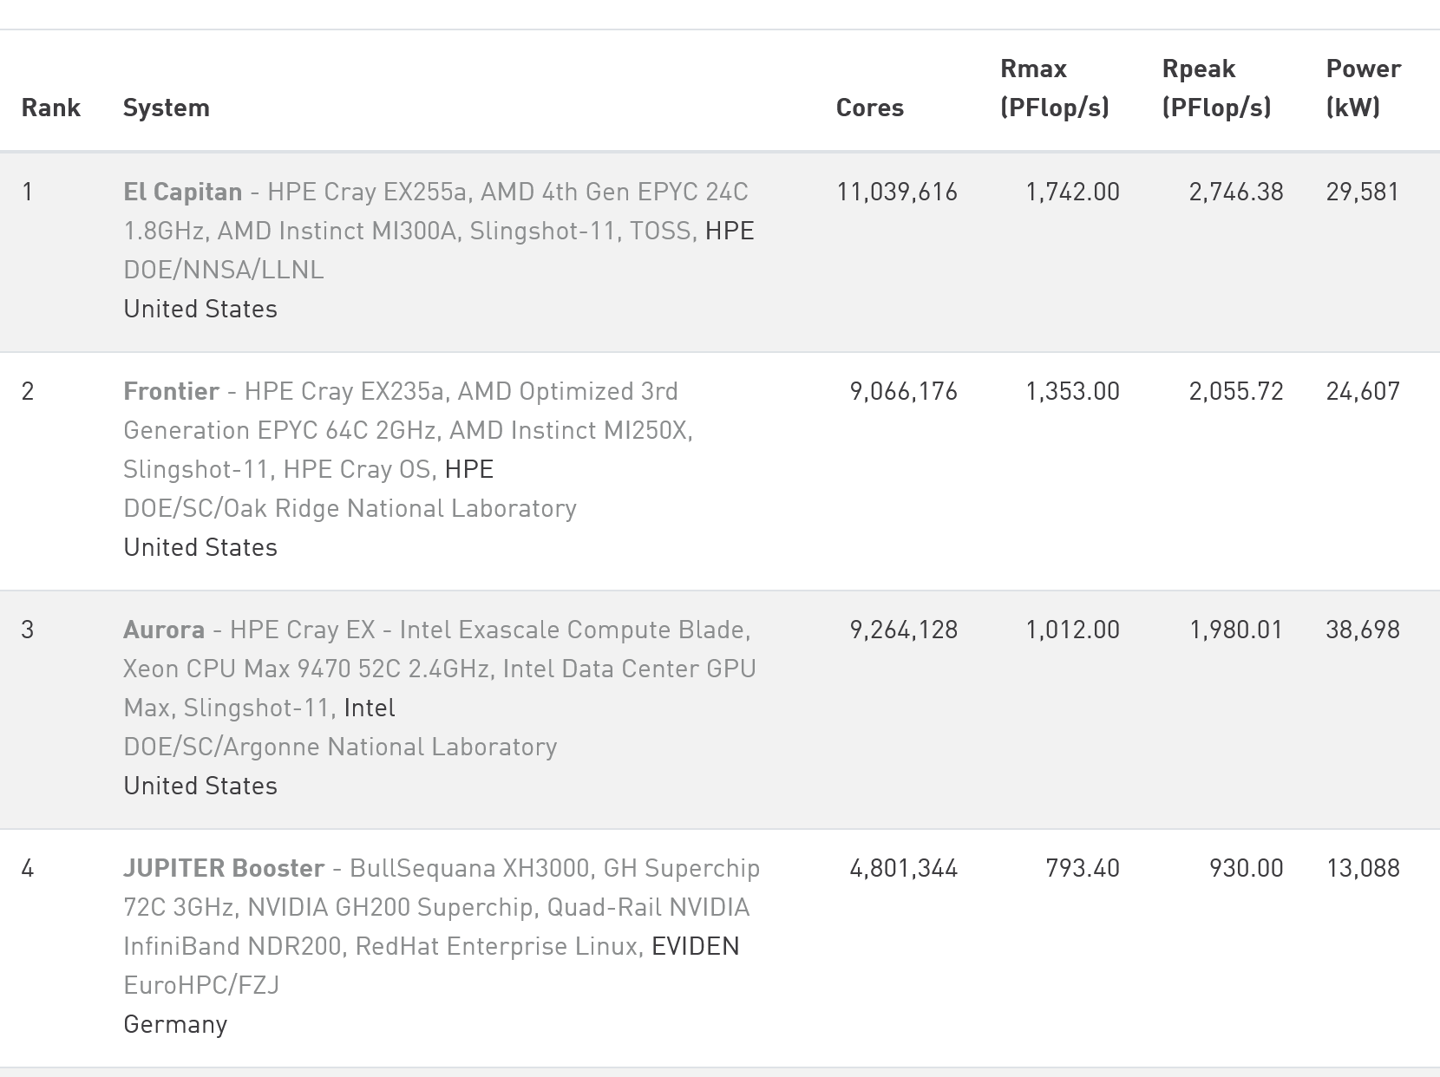Click rank number 3 cell
This screenshot has height=1077, width=1440.
coord(27,629)
